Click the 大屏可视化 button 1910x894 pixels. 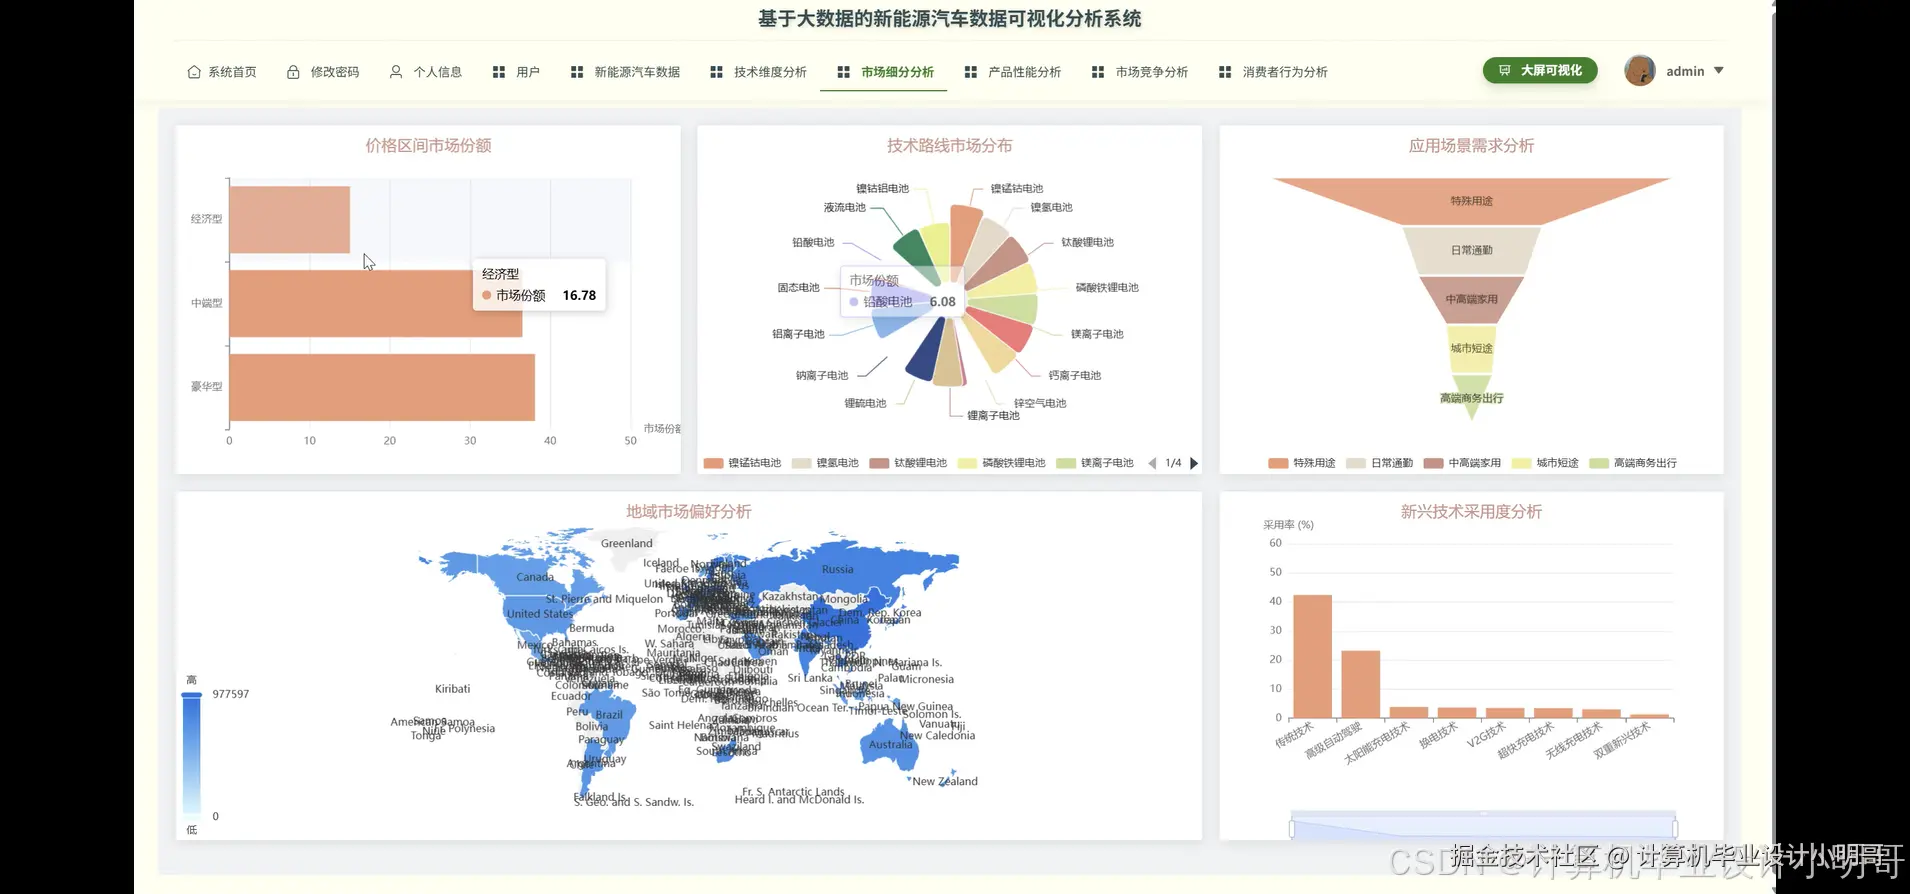(1540, 70)
